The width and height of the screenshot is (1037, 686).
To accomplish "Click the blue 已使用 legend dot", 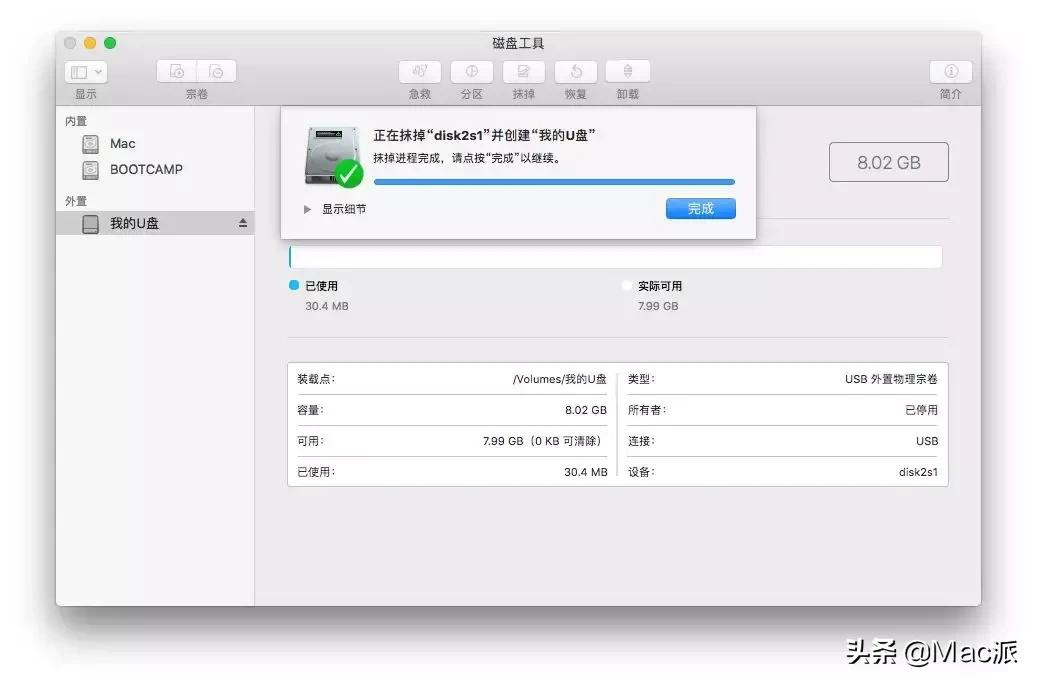I will point(294,285).
